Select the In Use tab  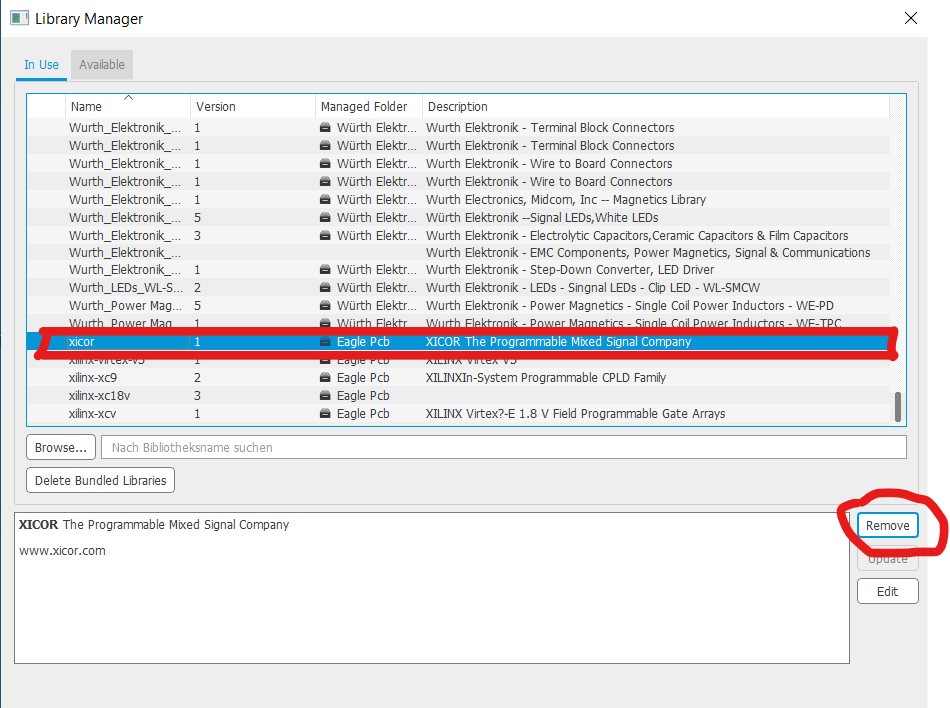41,64
